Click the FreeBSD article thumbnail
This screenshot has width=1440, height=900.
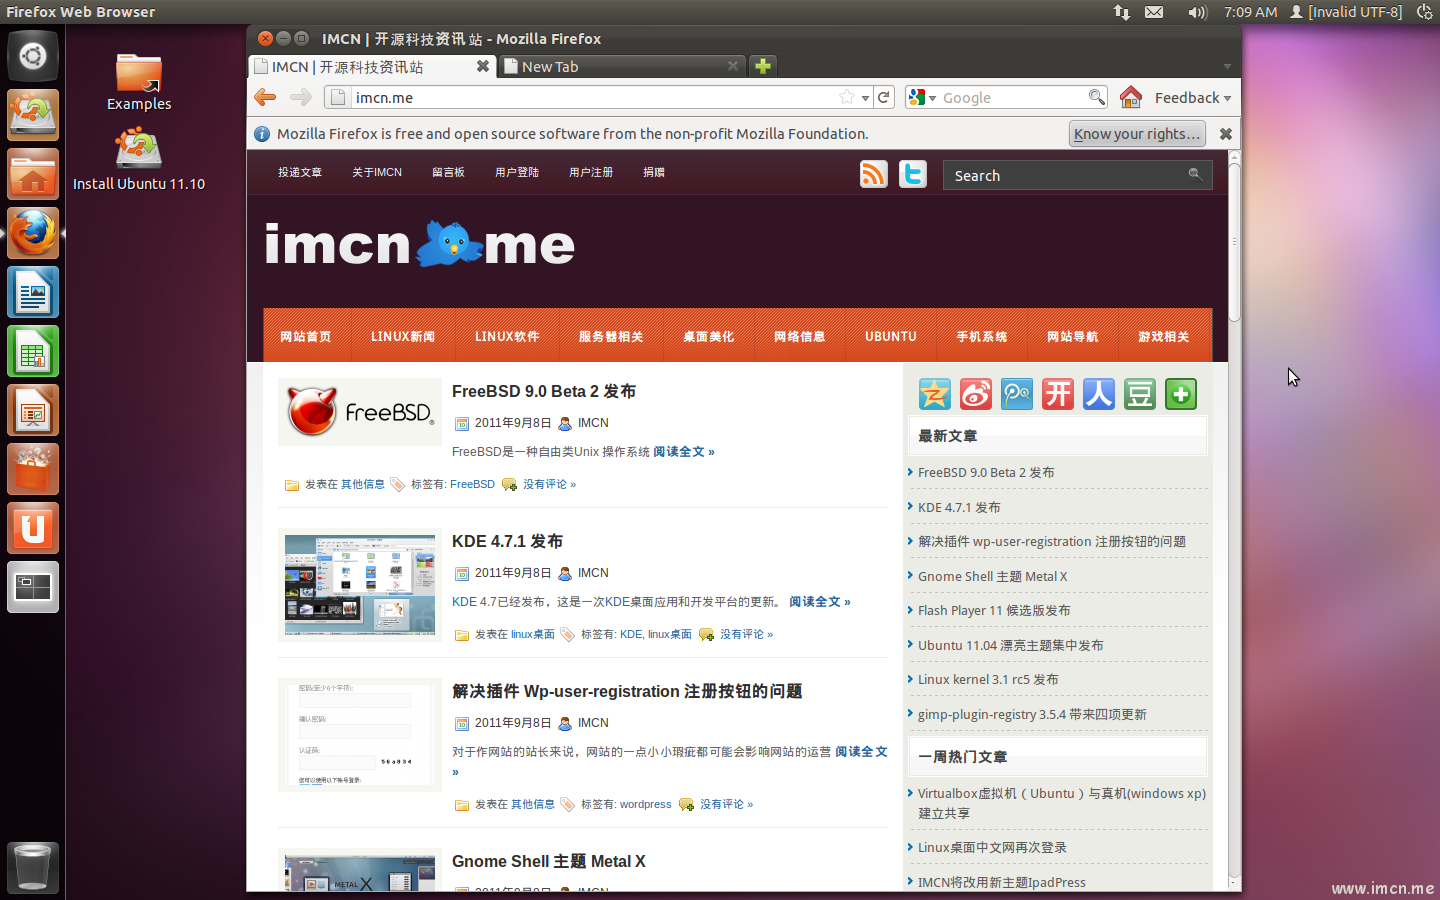tap(360, 412)
